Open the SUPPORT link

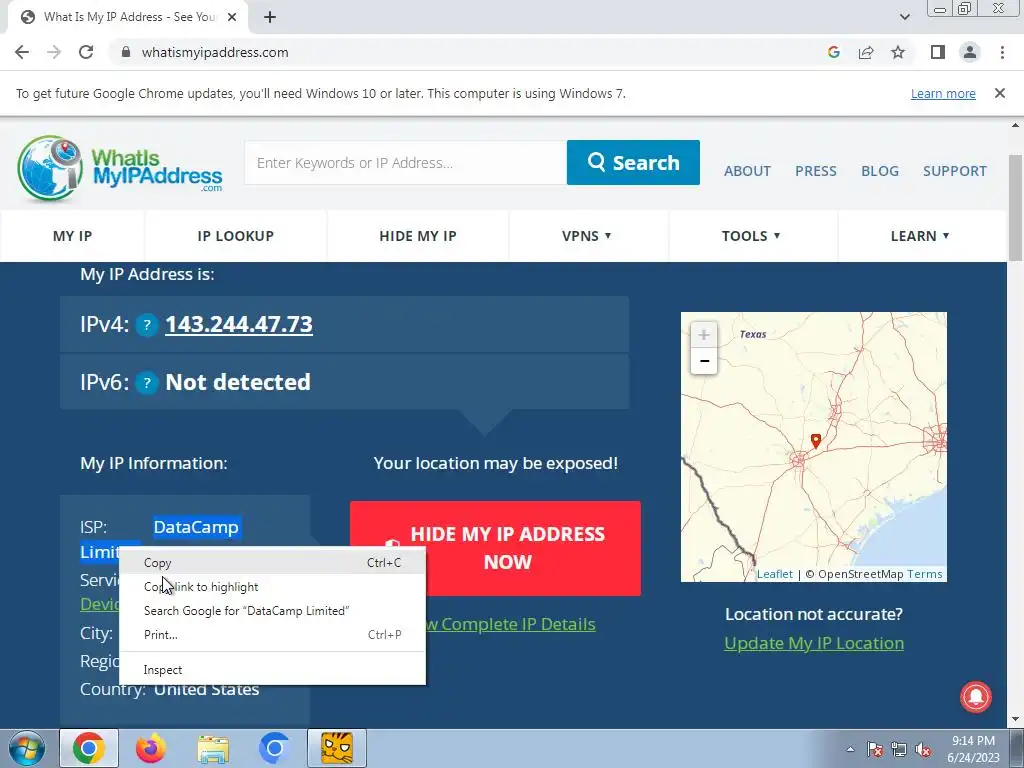pos(954,171)
